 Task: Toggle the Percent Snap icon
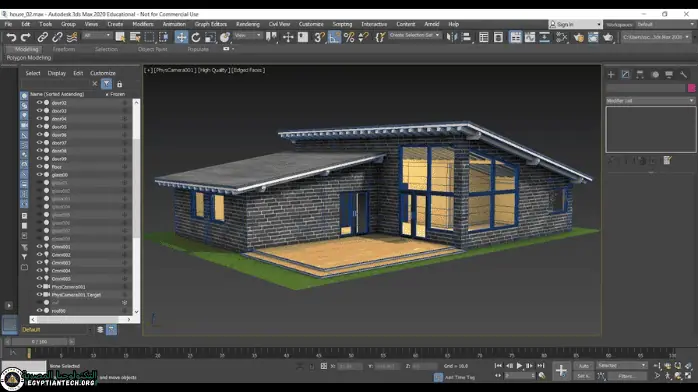(349, 37)
